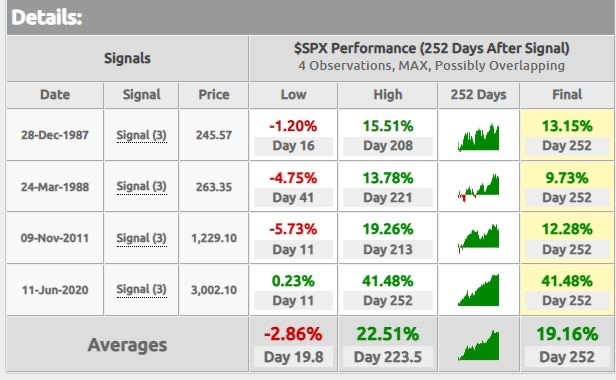Viewport: 616px width, 380px height.
Task: Click the Details: section header
Action: tap(47, 17)
